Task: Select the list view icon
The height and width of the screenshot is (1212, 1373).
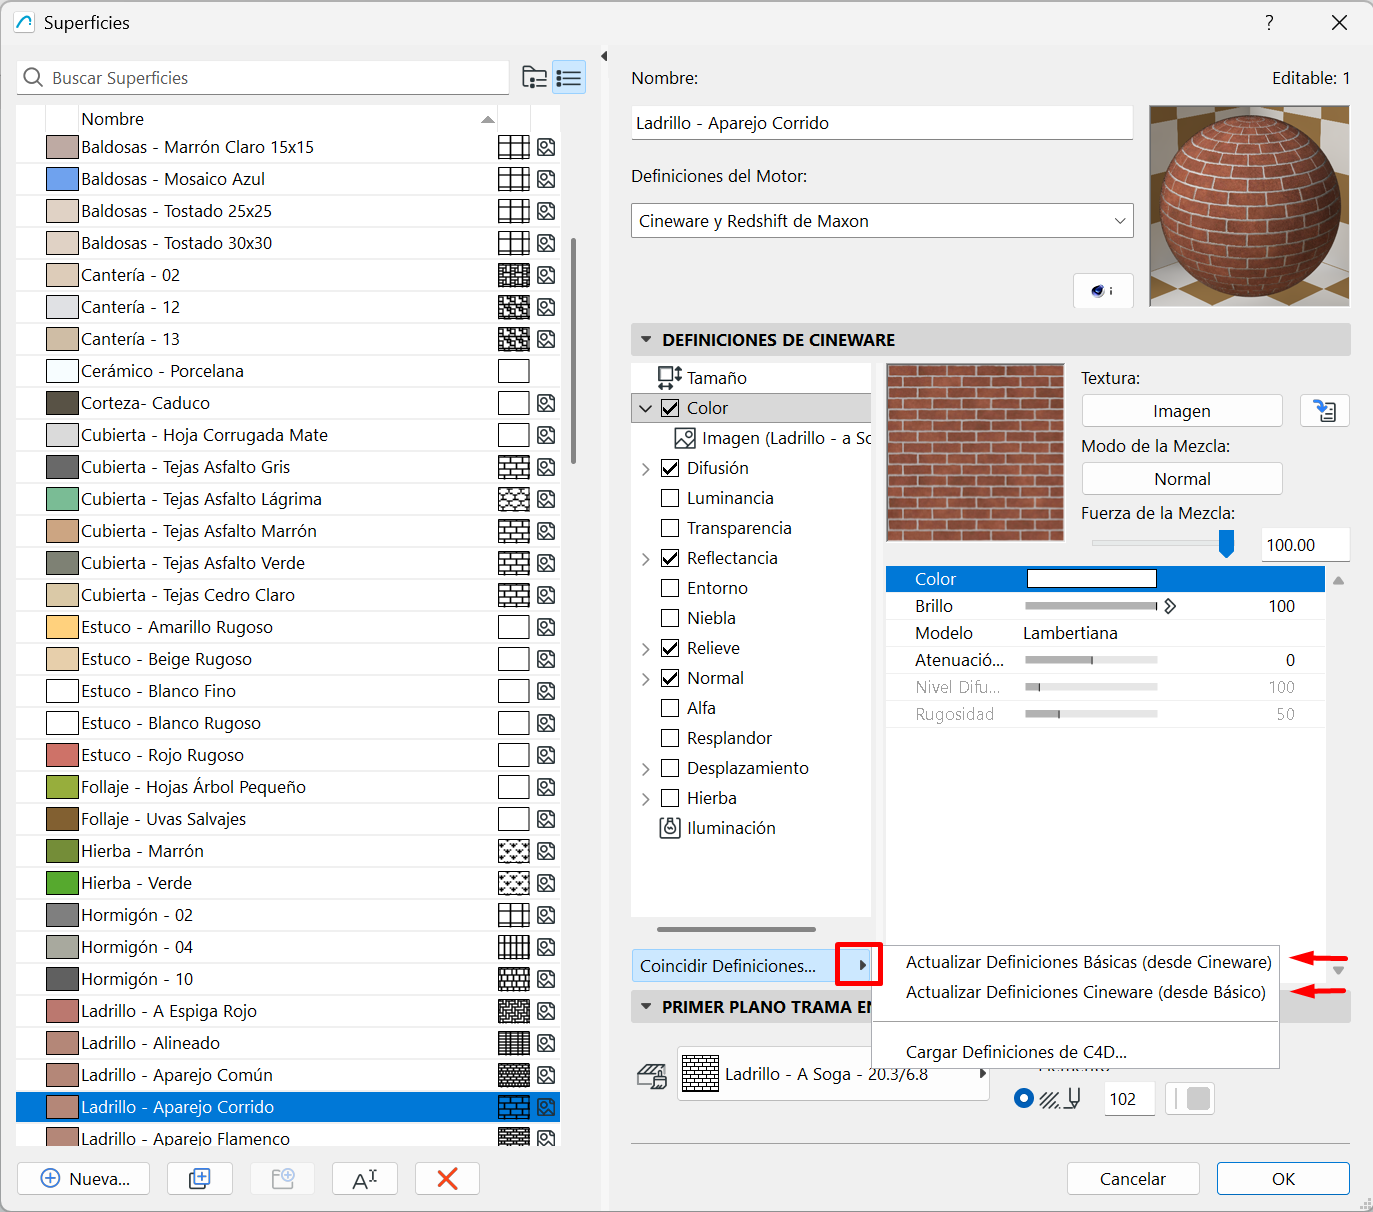Action: click(569, 77)
